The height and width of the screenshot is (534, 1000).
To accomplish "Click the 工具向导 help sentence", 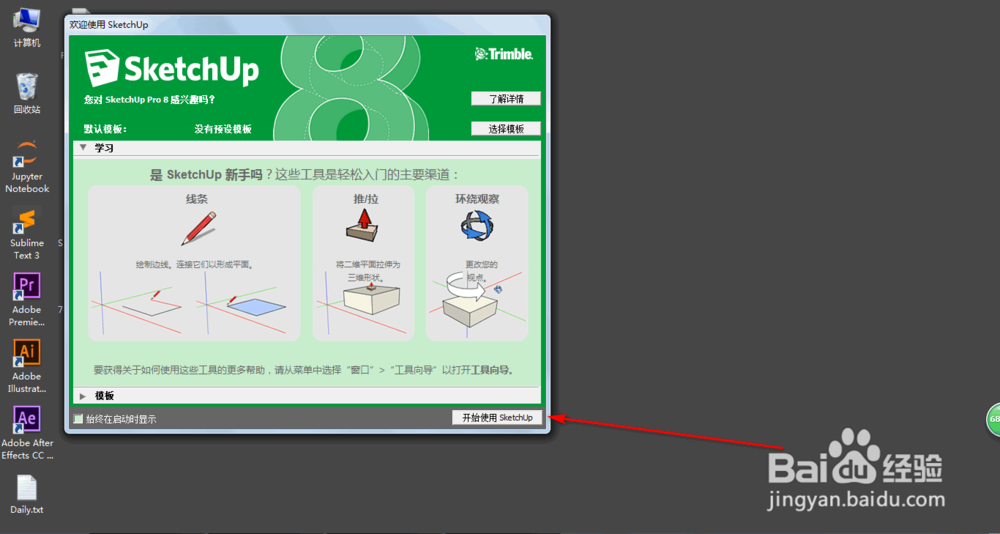I will click(304, 369).
